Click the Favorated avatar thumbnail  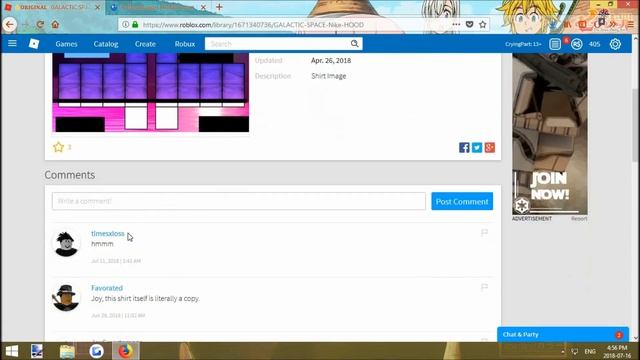pyautogui.click(x=66, y=298)
